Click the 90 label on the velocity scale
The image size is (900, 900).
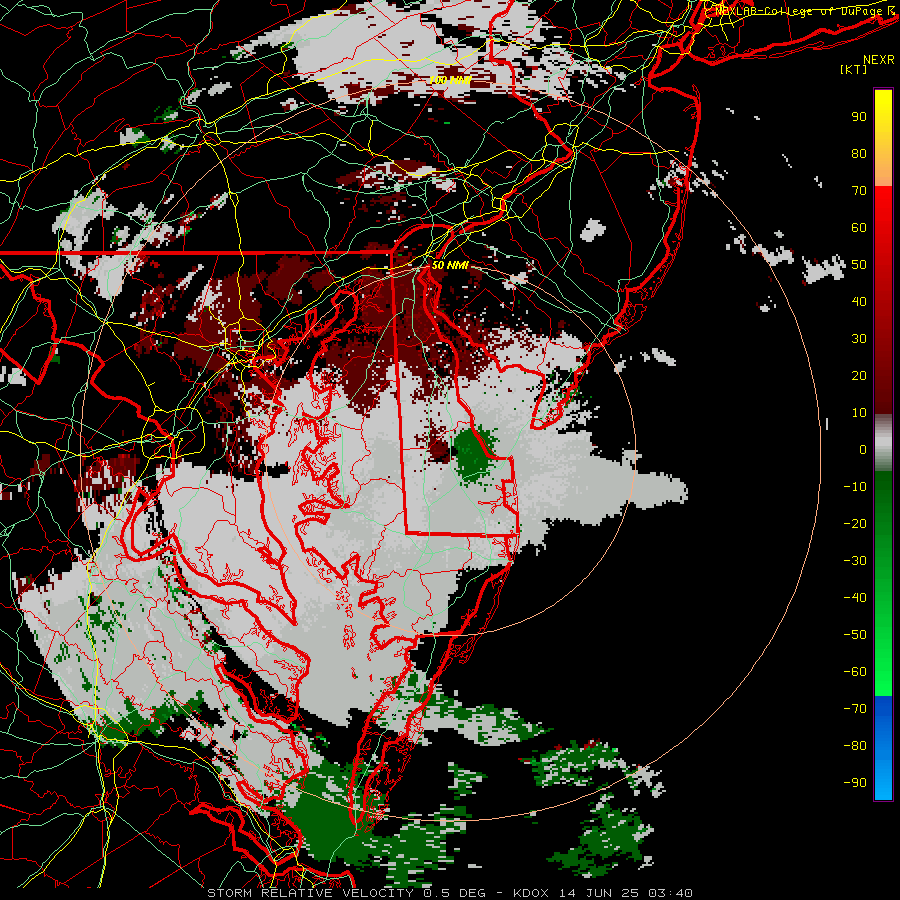(859, 117)
